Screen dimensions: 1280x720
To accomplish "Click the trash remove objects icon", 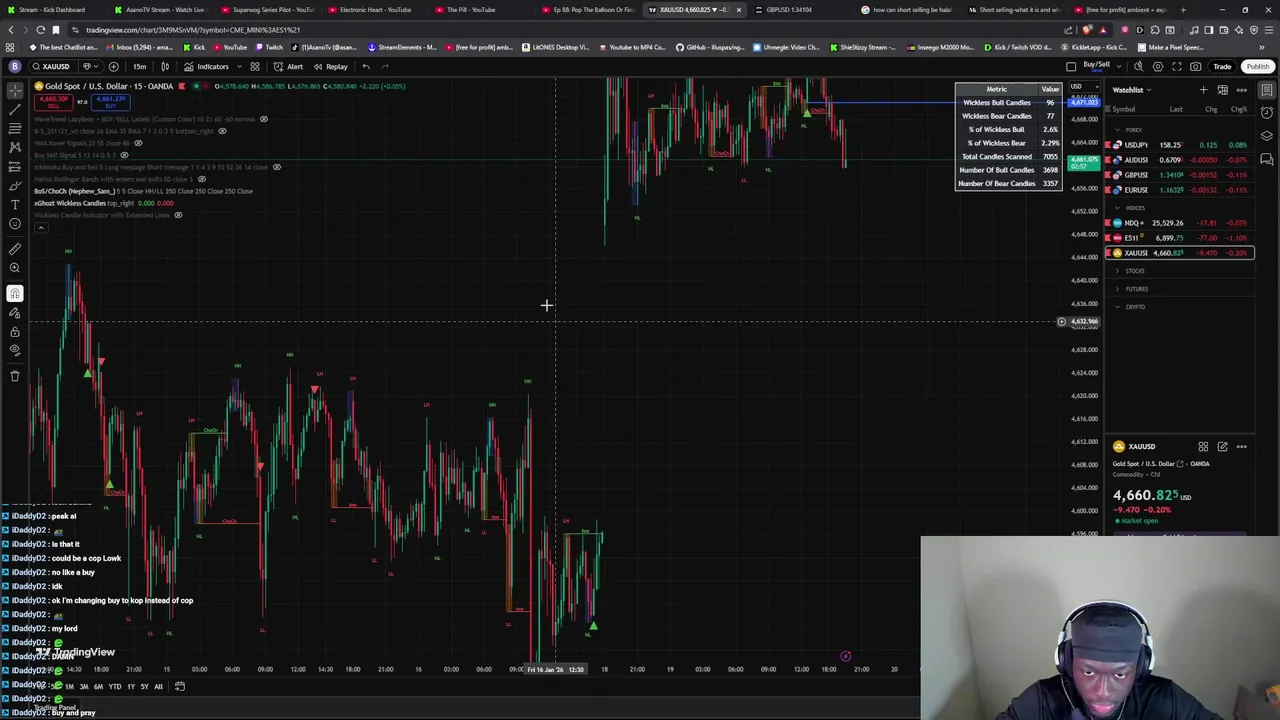I will 15,376.
